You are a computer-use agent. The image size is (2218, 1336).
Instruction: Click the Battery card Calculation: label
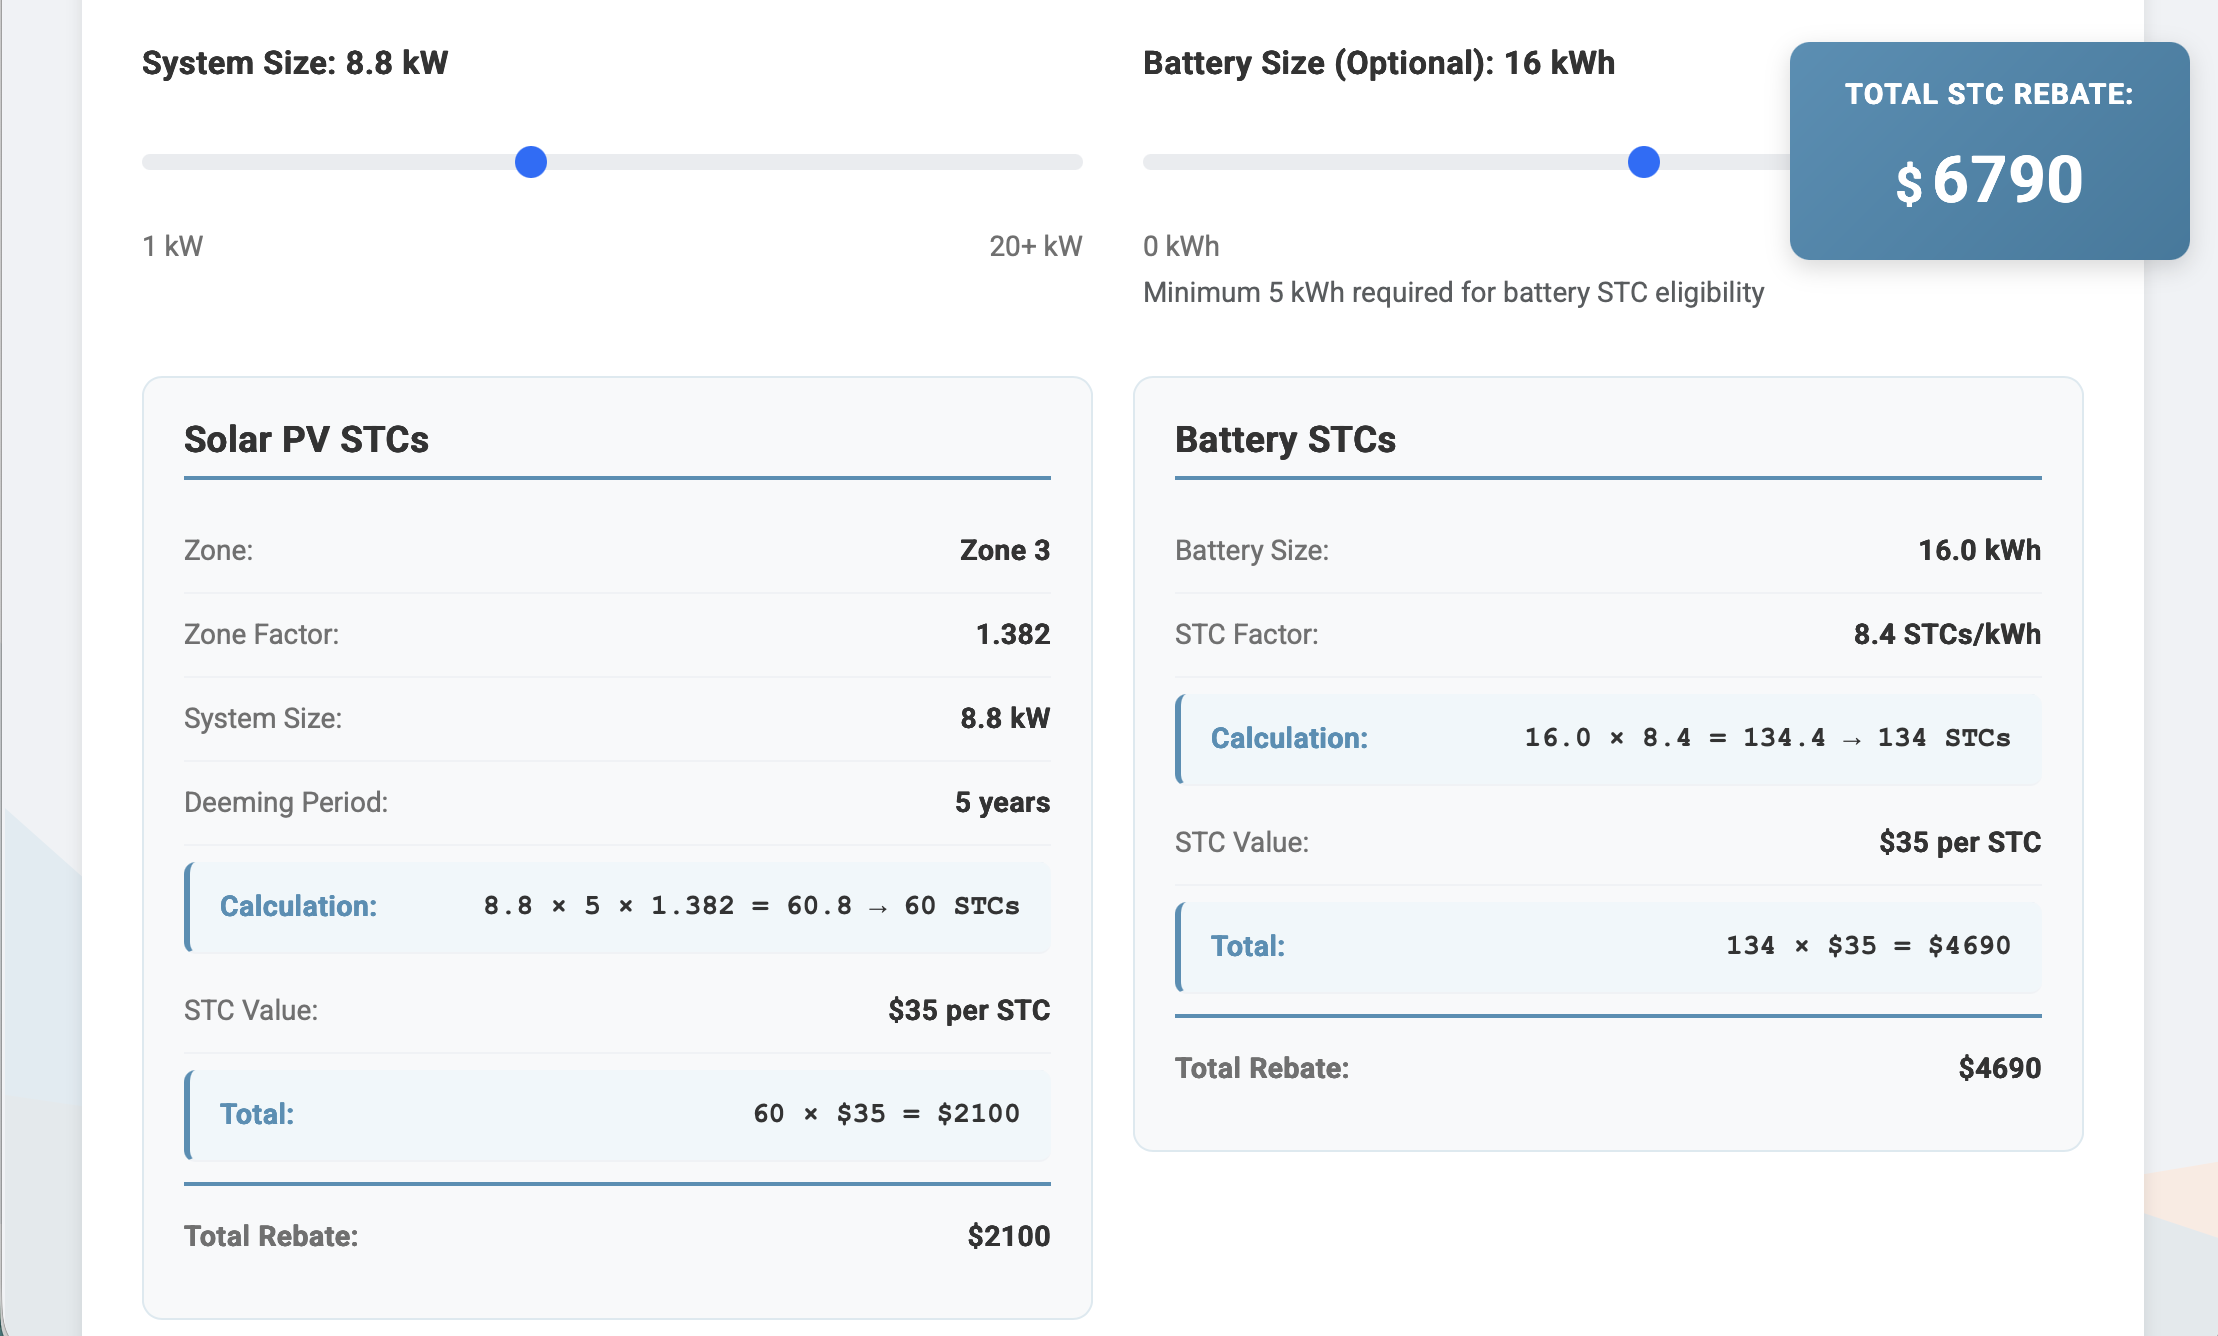[1289, 738]
